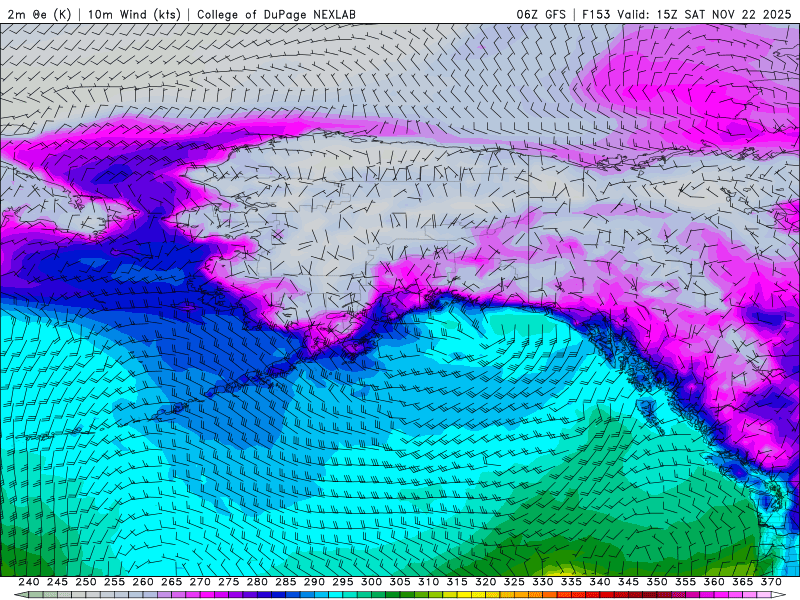The height and width of the screenshot is (600, 800).
Task: Click the 350 value on the color scale
Action: tap(657, 582)
